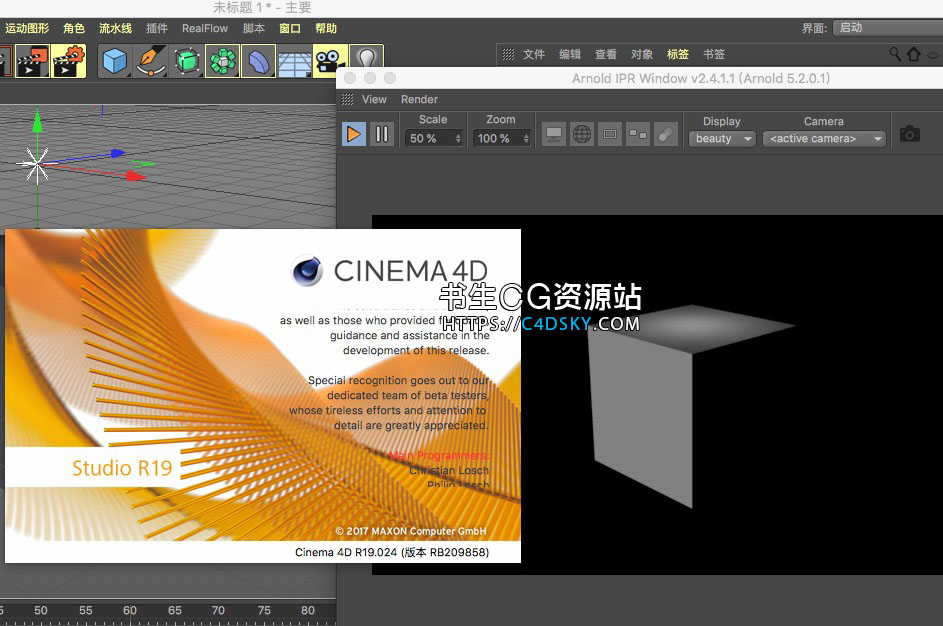The width and height of the screenshot is (943, 626).
Task: Pause the Arnold IPR render
Action: click(x=382, y=134)
